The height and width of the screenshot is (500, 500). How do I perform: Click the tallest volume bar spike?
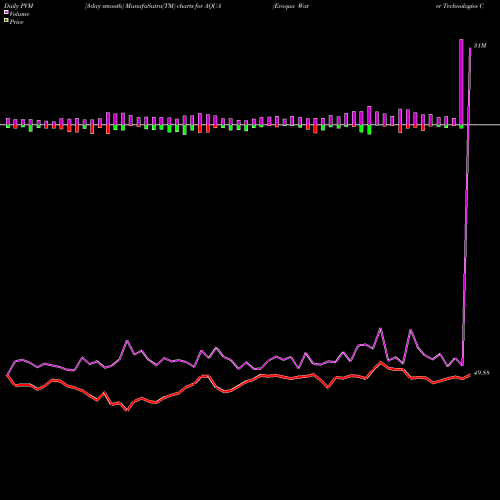pos(461,82)
